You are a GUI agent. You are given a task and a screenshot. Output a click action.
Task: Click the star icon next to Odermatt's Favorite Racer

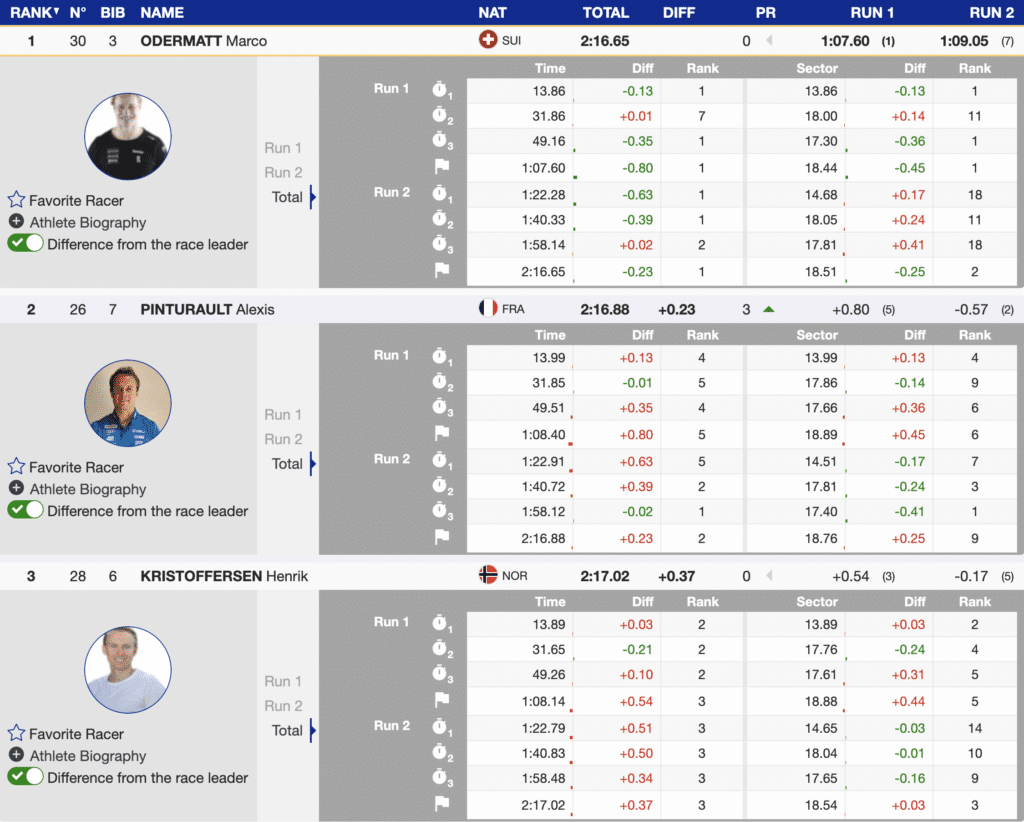[16, 200]
